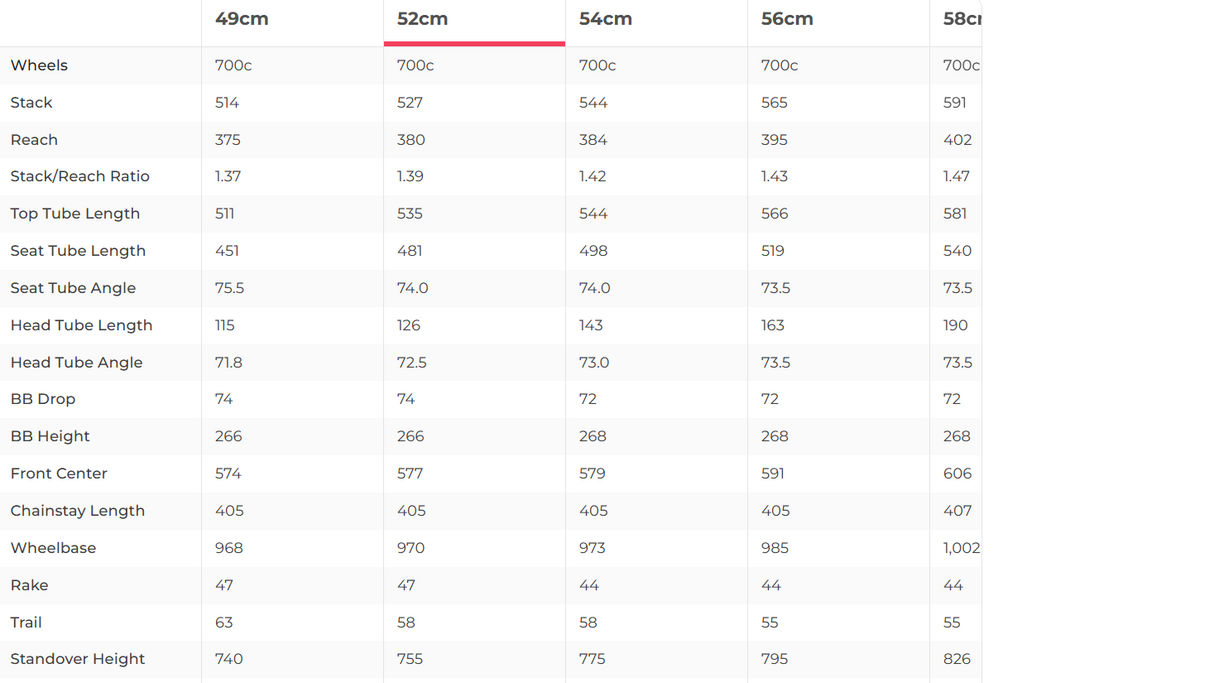
Task: Click the 395 Reach value for 56cm
Action: click(x=774, y=140)
